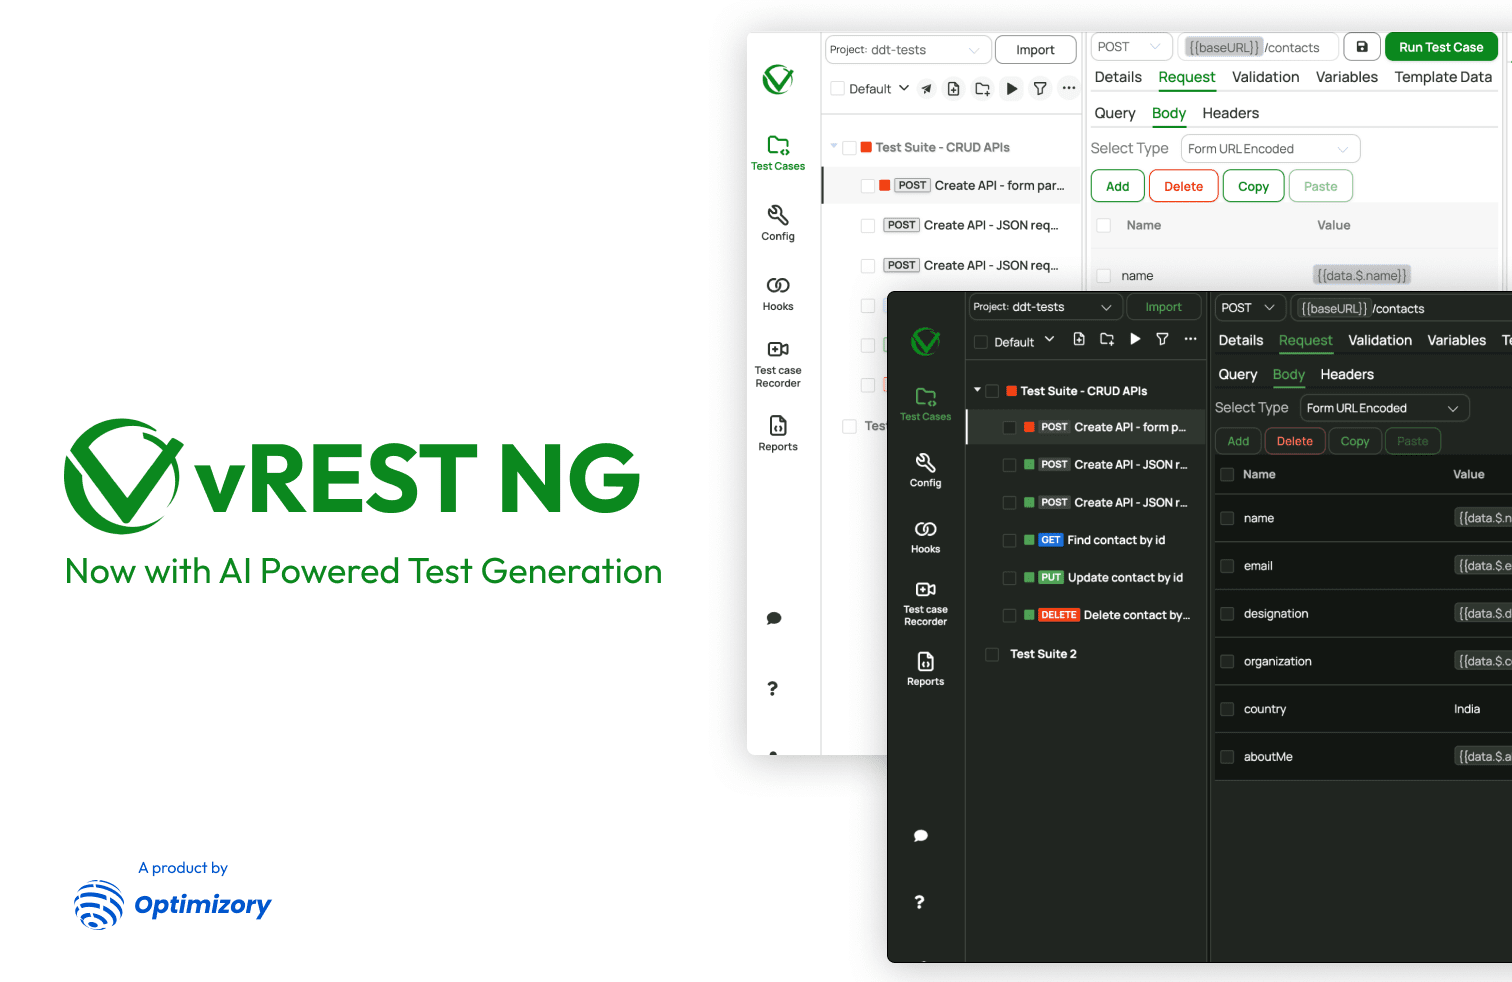Open Reports in the light window sidebar
1512x982 pixels.
[x=778, y=433]
